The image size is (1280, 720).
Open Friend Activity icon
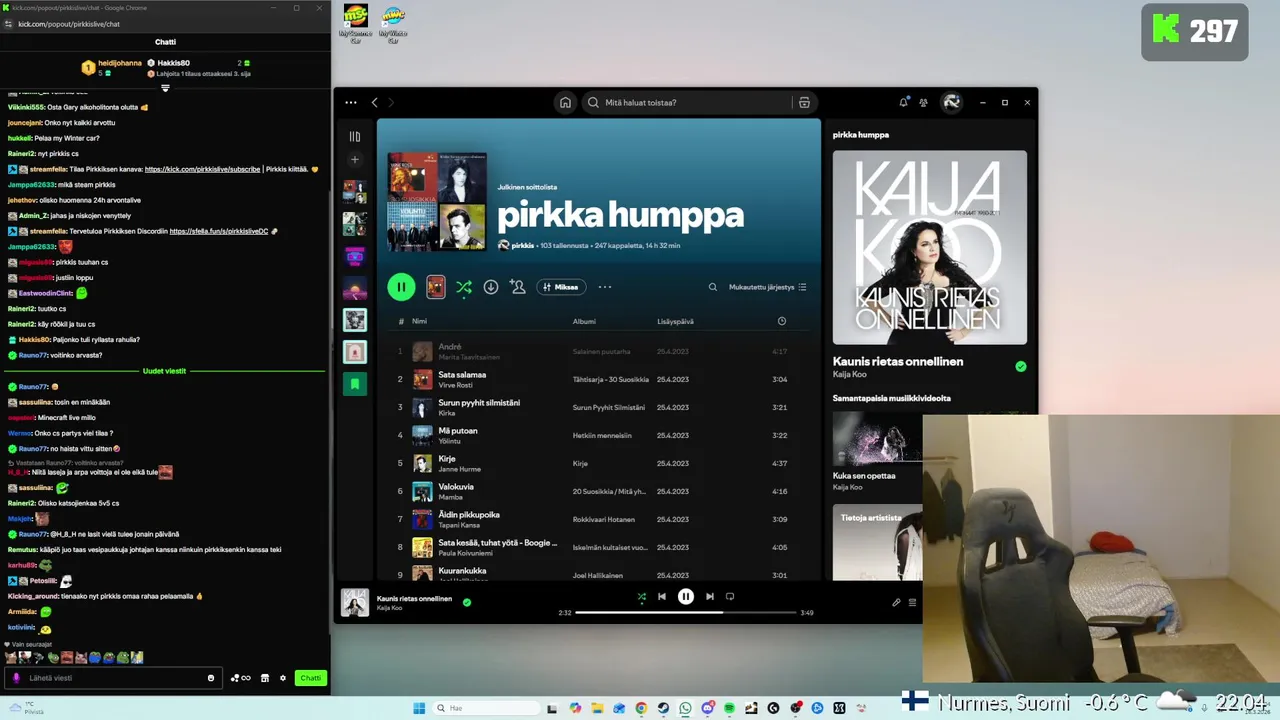[x=923, y=102]
